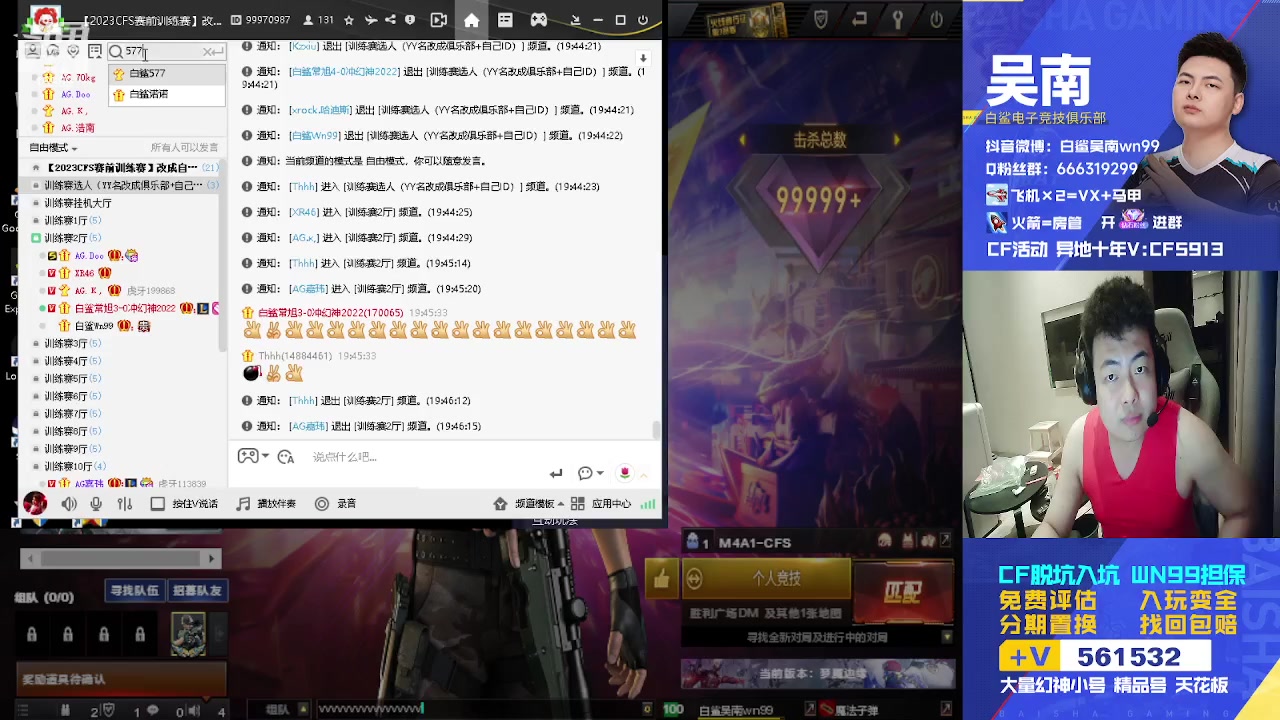This screenshot has height=720, width=1280.
Task: Click the [AG嘉玮] link in last notice
Action: click(308, 426)
